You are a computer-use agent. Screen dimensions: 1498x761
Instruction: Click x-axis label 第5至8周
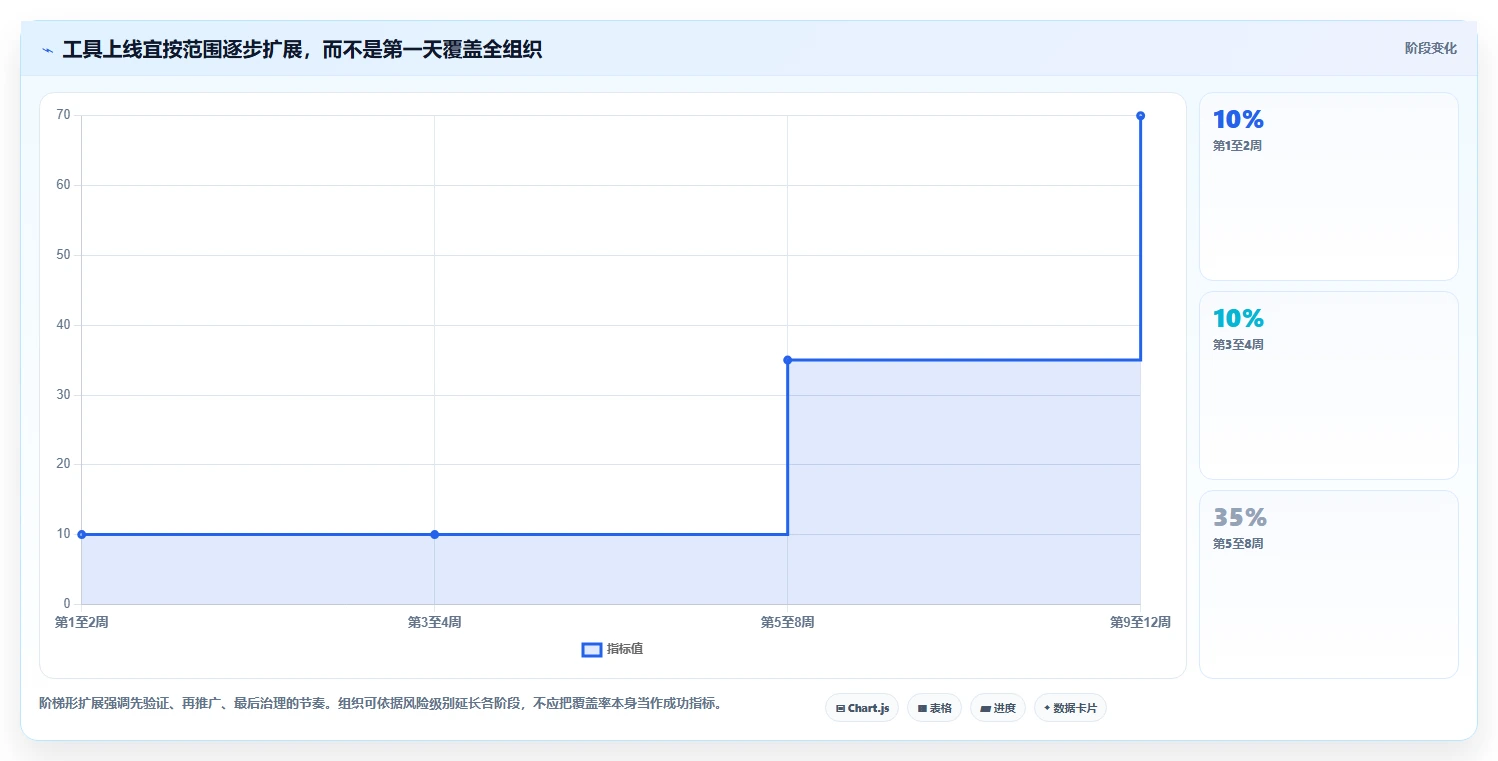coord(787,622)
